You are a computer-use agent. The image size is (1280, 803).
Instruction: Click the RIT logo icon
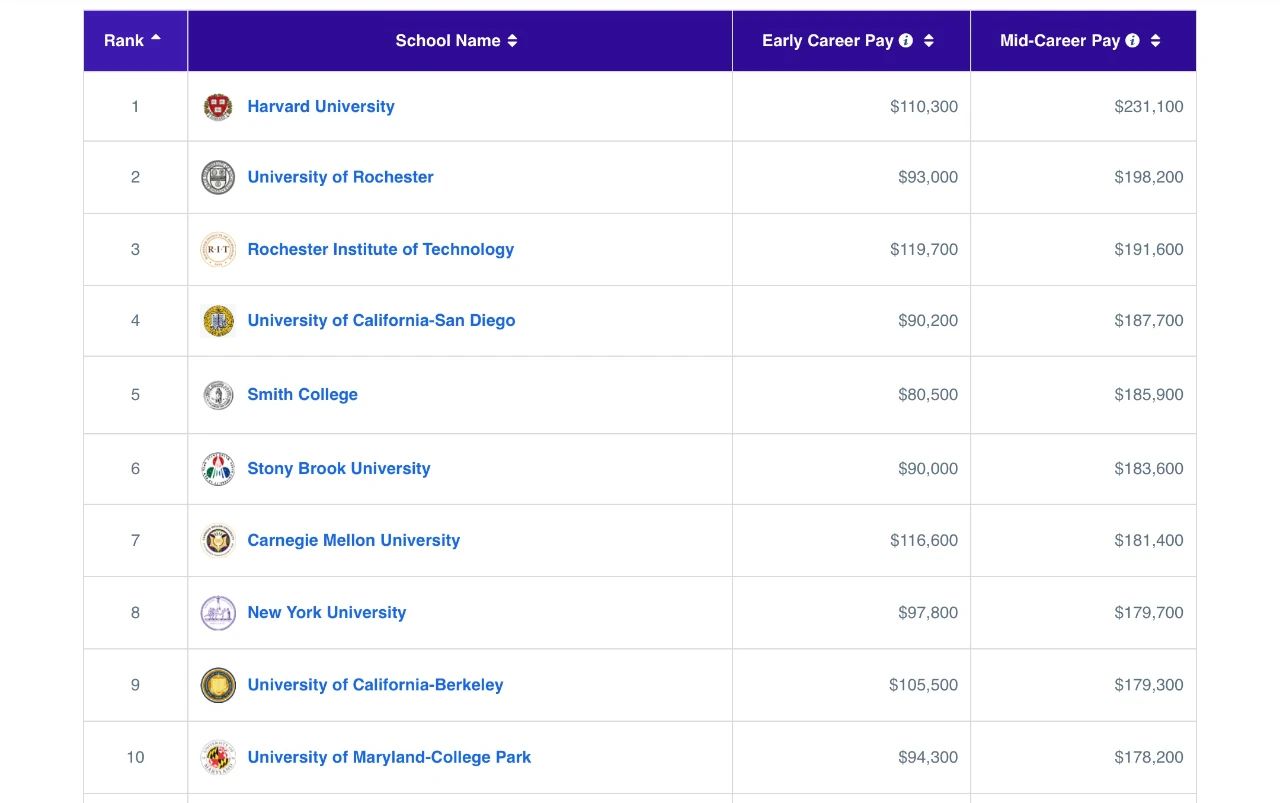(218, 249)
